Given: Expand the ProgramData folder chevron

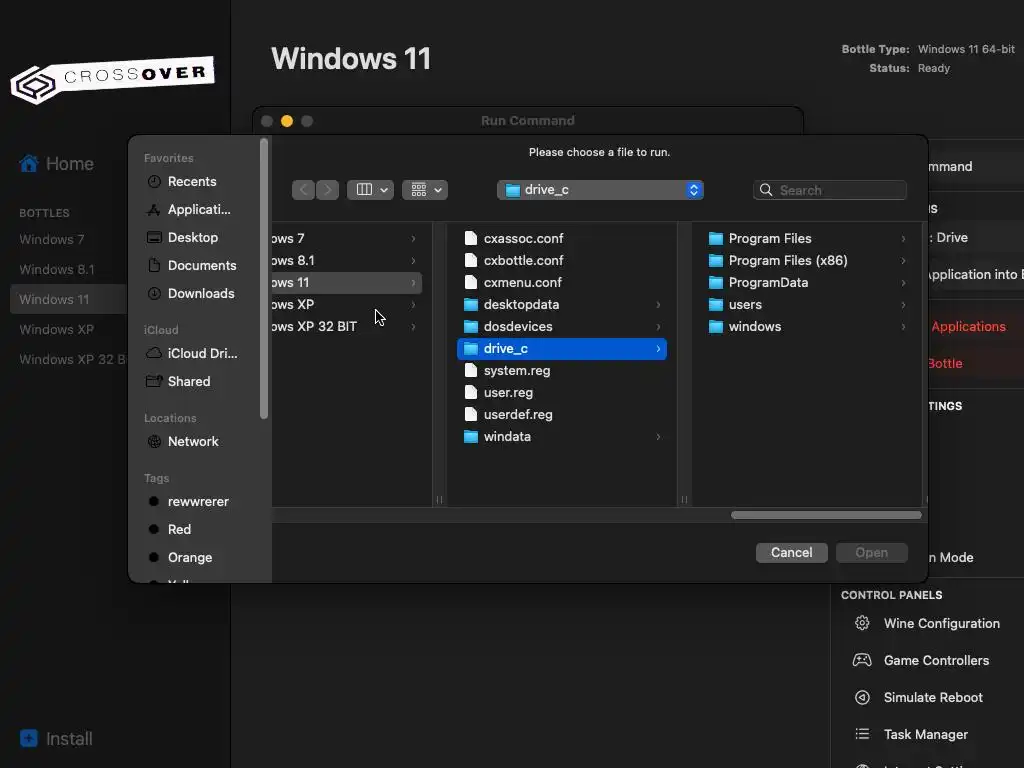Looking at the screenshot, I should pos(903,283).
